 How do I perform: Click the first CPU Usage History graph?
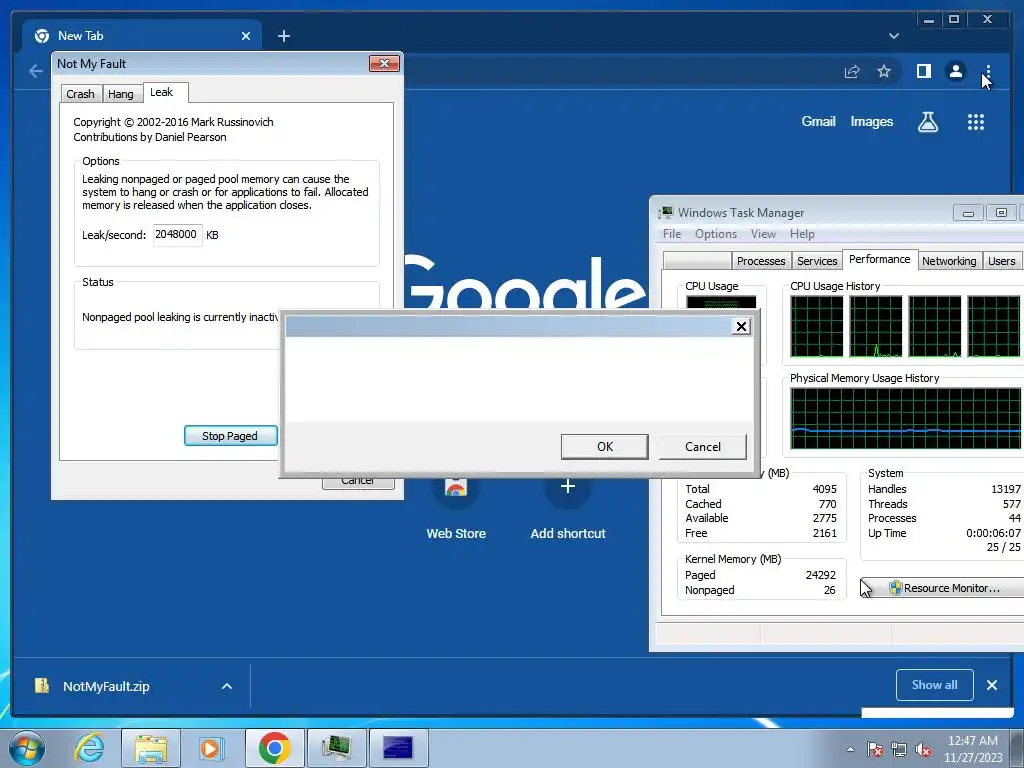(816, 327)
